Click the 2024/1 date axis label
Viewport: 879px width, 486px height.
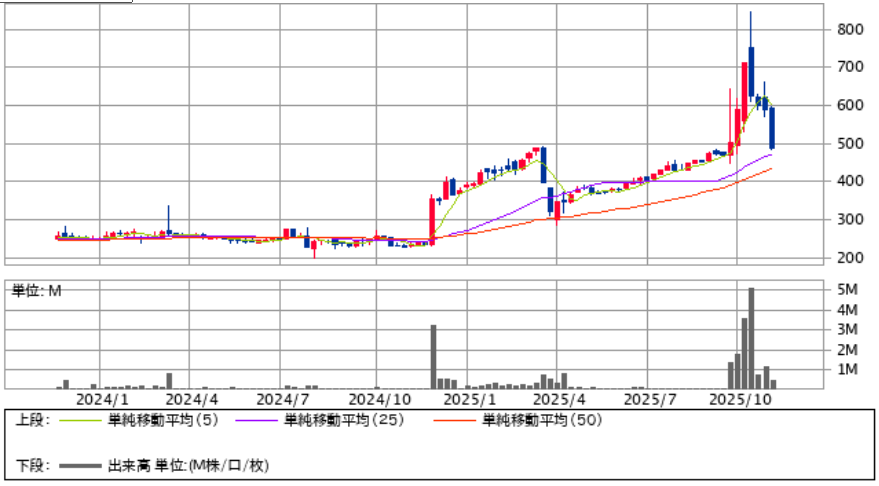[x=97, y=398]
